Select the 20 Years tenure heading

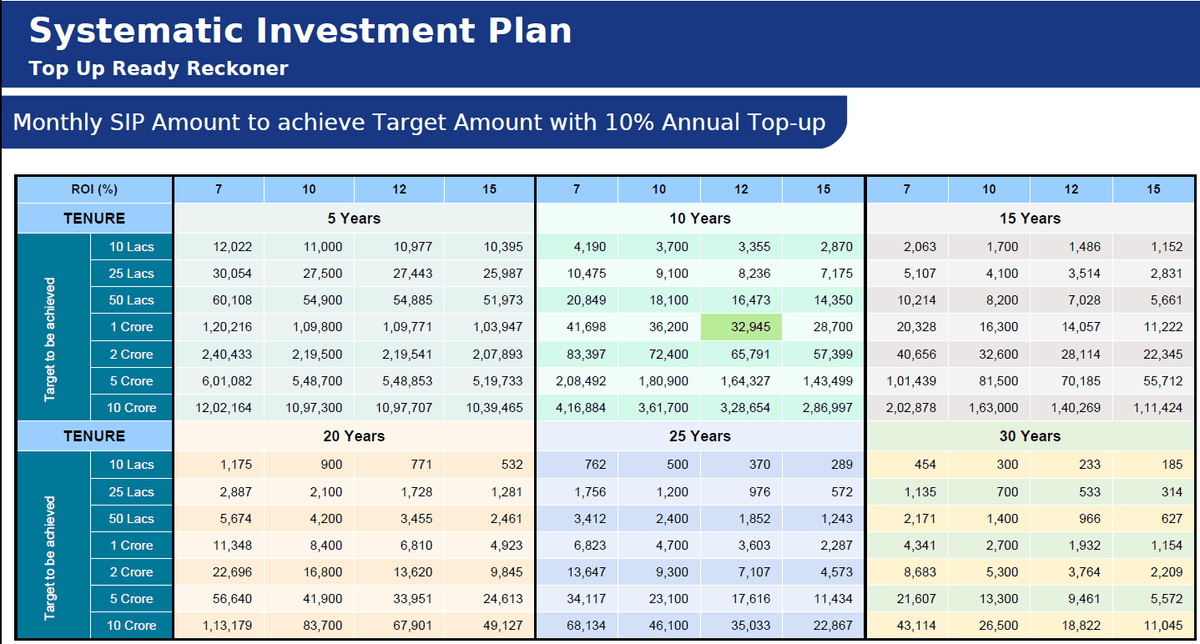point(354,436)
